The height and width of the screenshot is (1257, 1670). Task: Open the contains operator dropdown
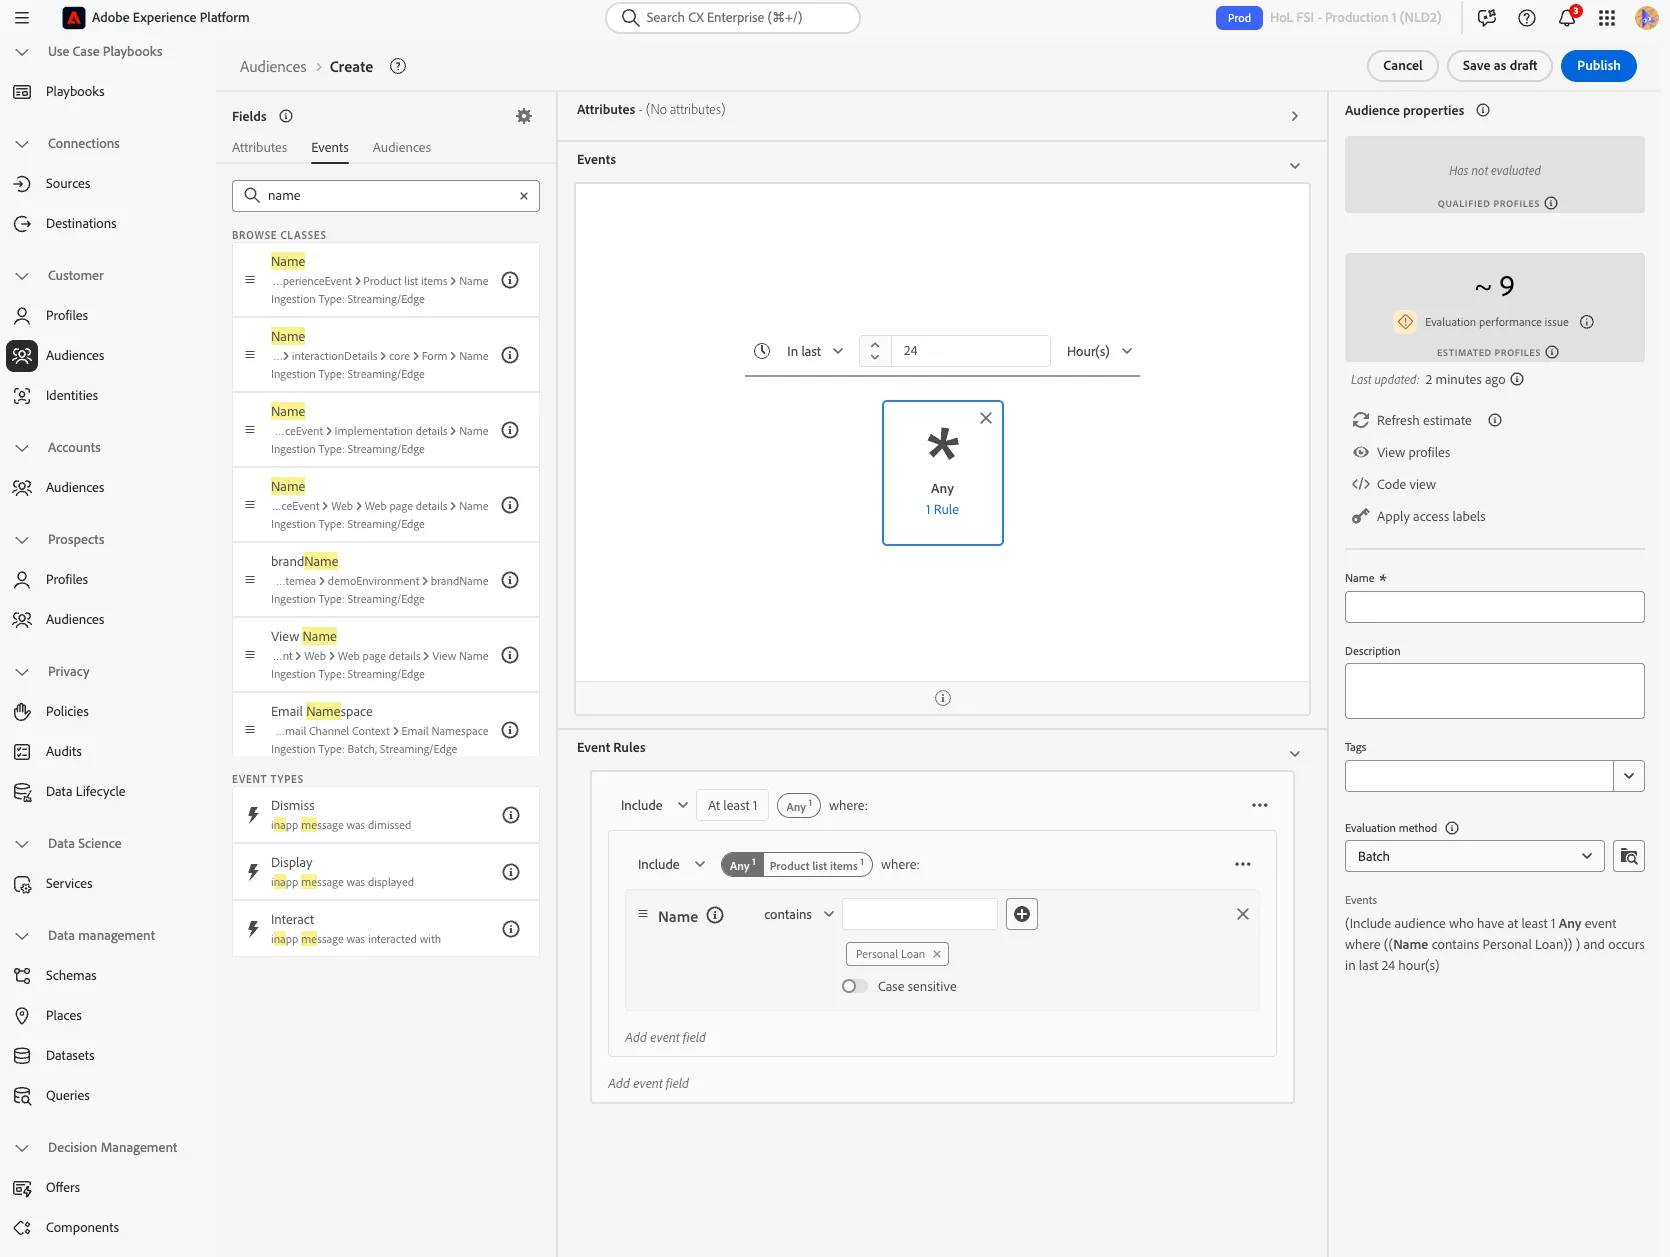click(x=799, y=914)
